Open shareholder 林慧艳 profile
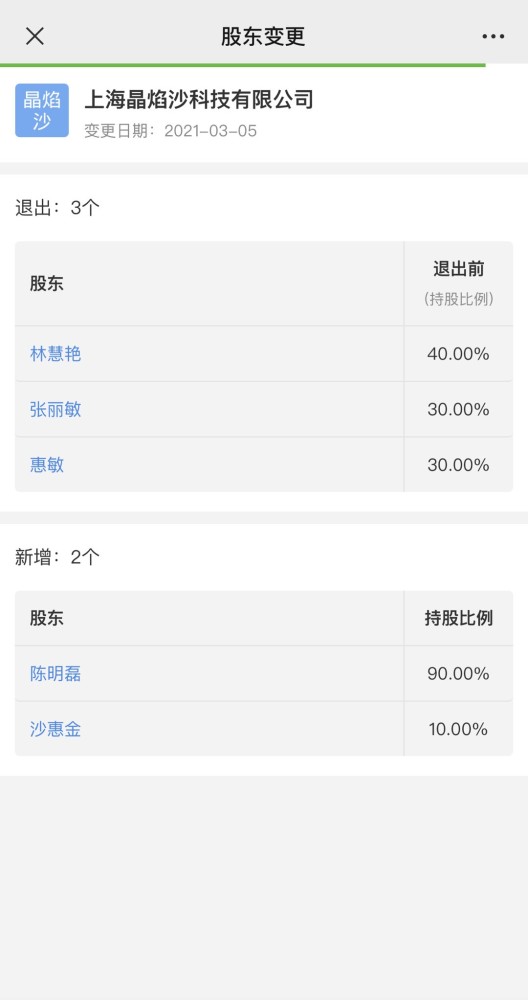The image size is (528, 1000). point(55,354)
